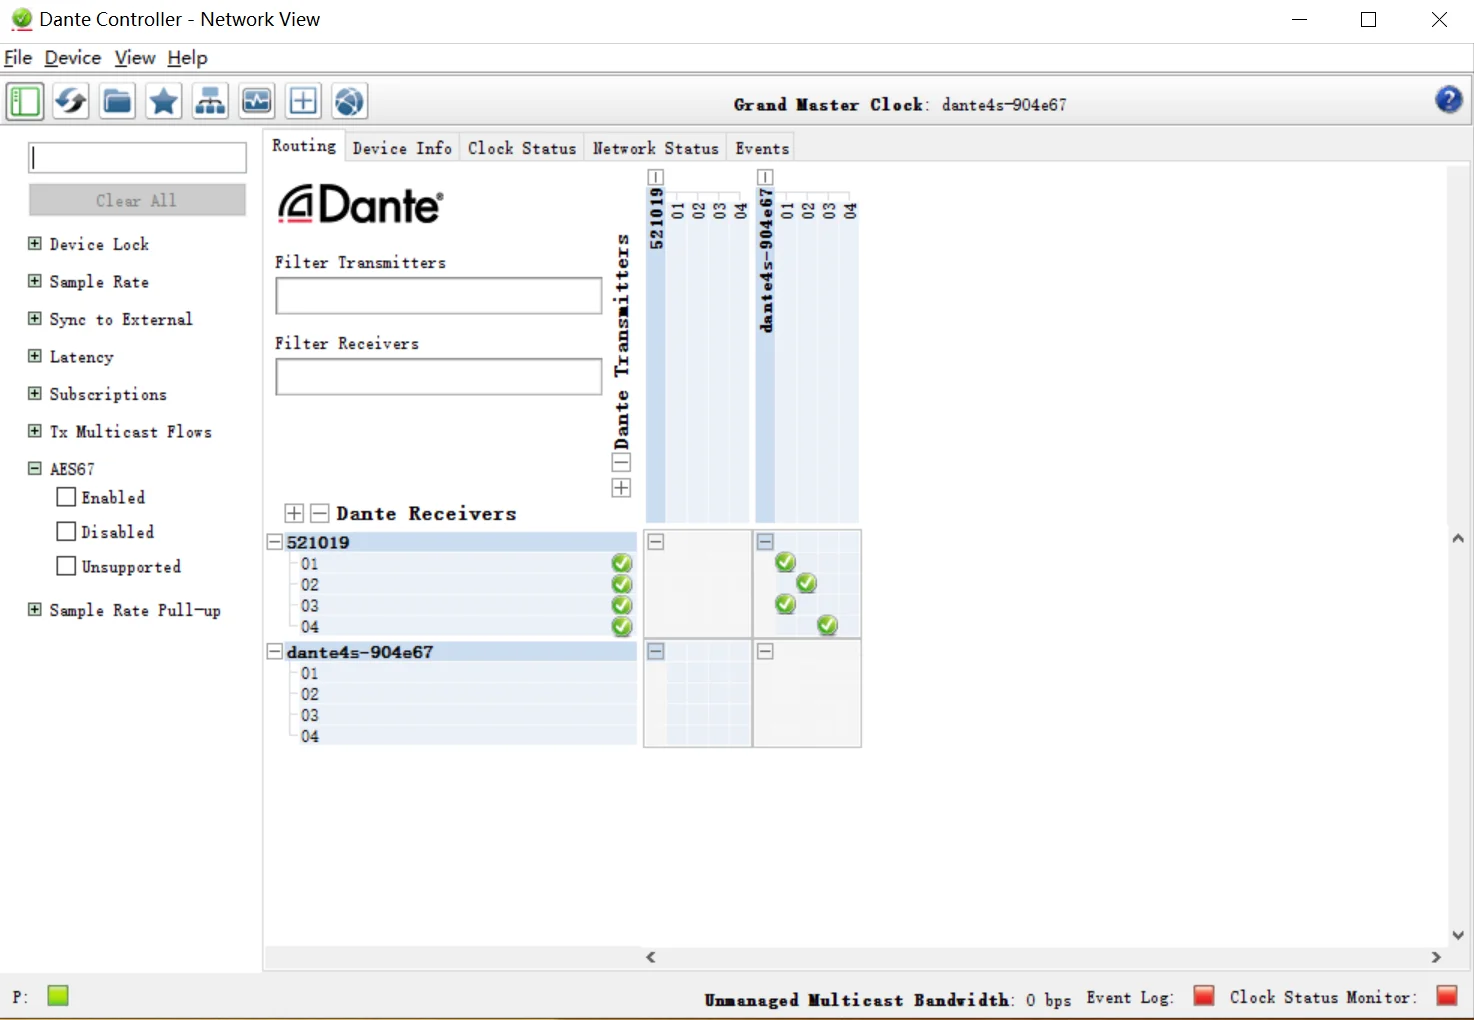1474x1020 pixels.
Task: Enable the AES67 Enabled checkbox
Action: [x=66, y=496]
